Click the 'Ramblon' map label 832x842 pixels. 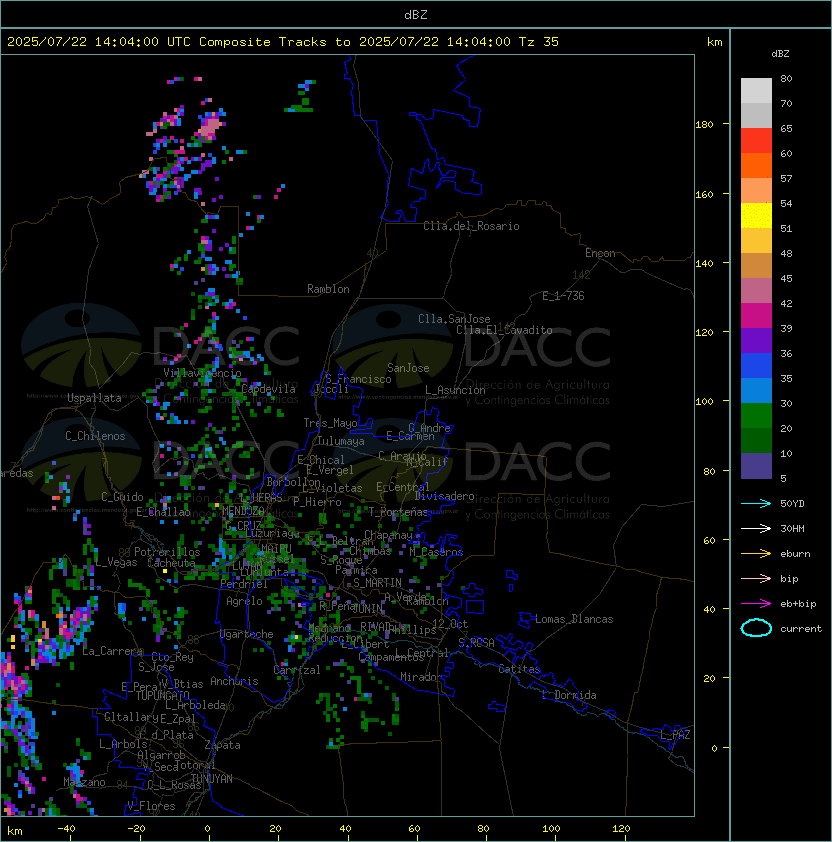(x=328, y=289)
